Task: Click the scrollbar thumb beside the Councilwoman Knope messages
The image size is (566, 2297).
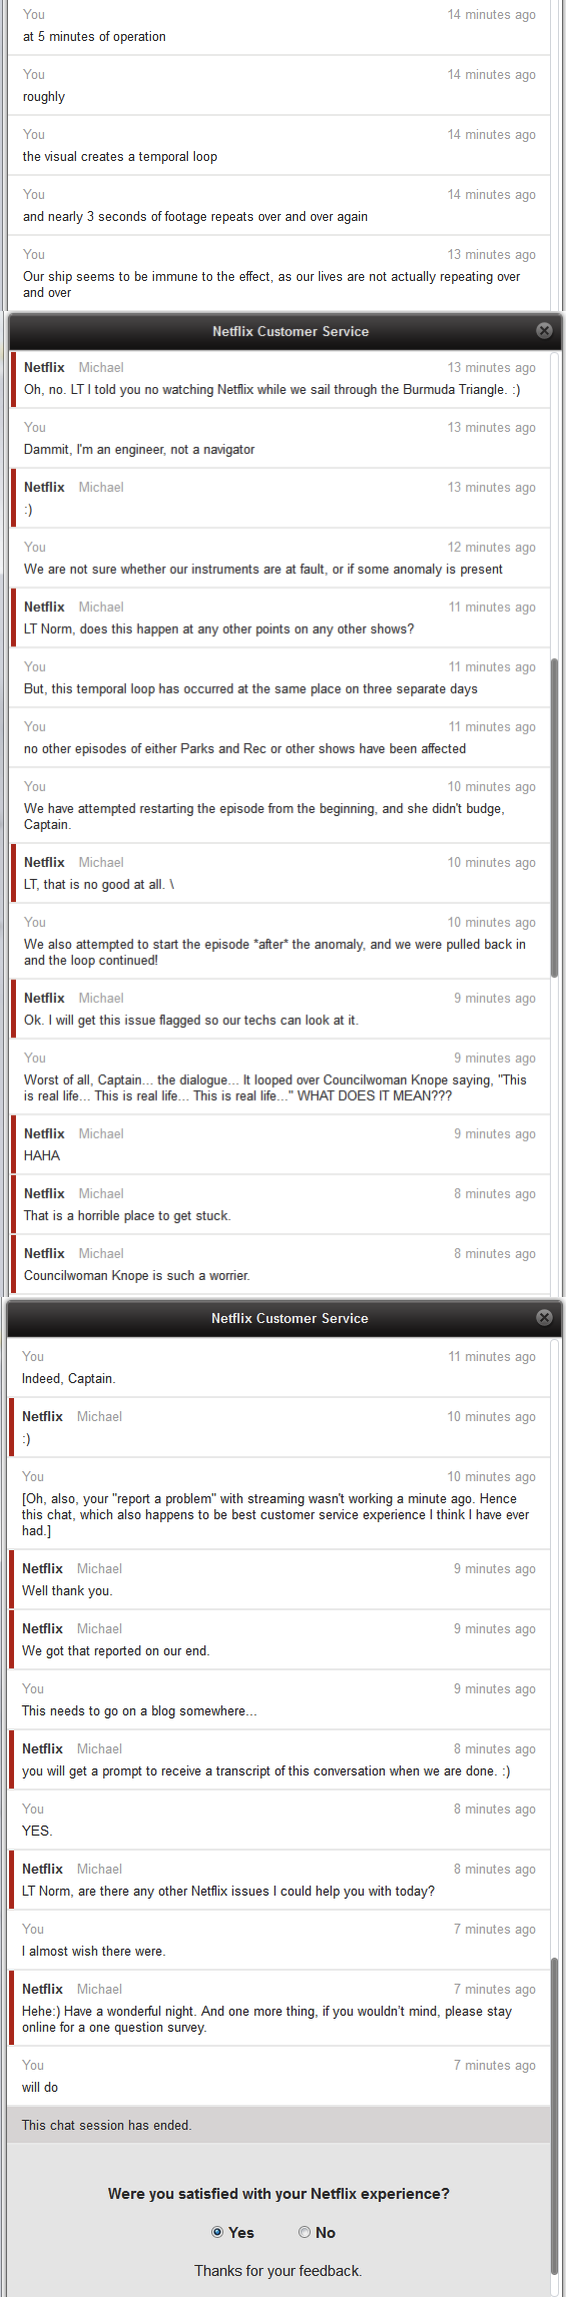Action: point(554,817)
